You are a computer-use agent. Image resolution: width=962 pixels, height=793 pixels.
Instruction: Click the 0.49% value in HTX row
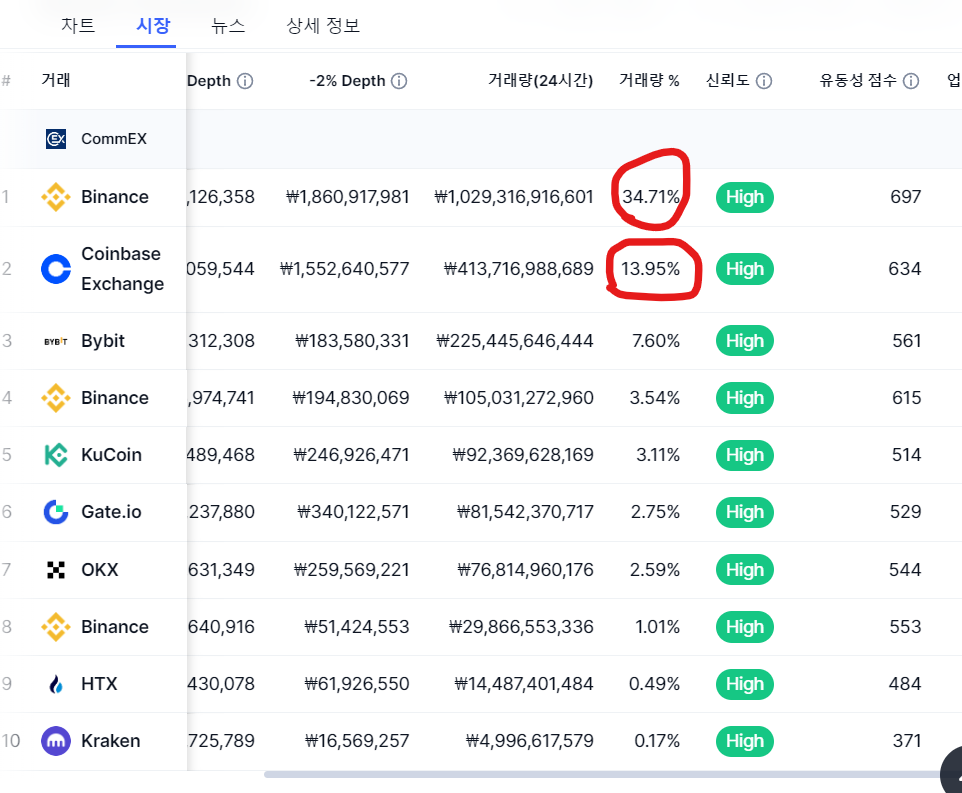point(655,684)
